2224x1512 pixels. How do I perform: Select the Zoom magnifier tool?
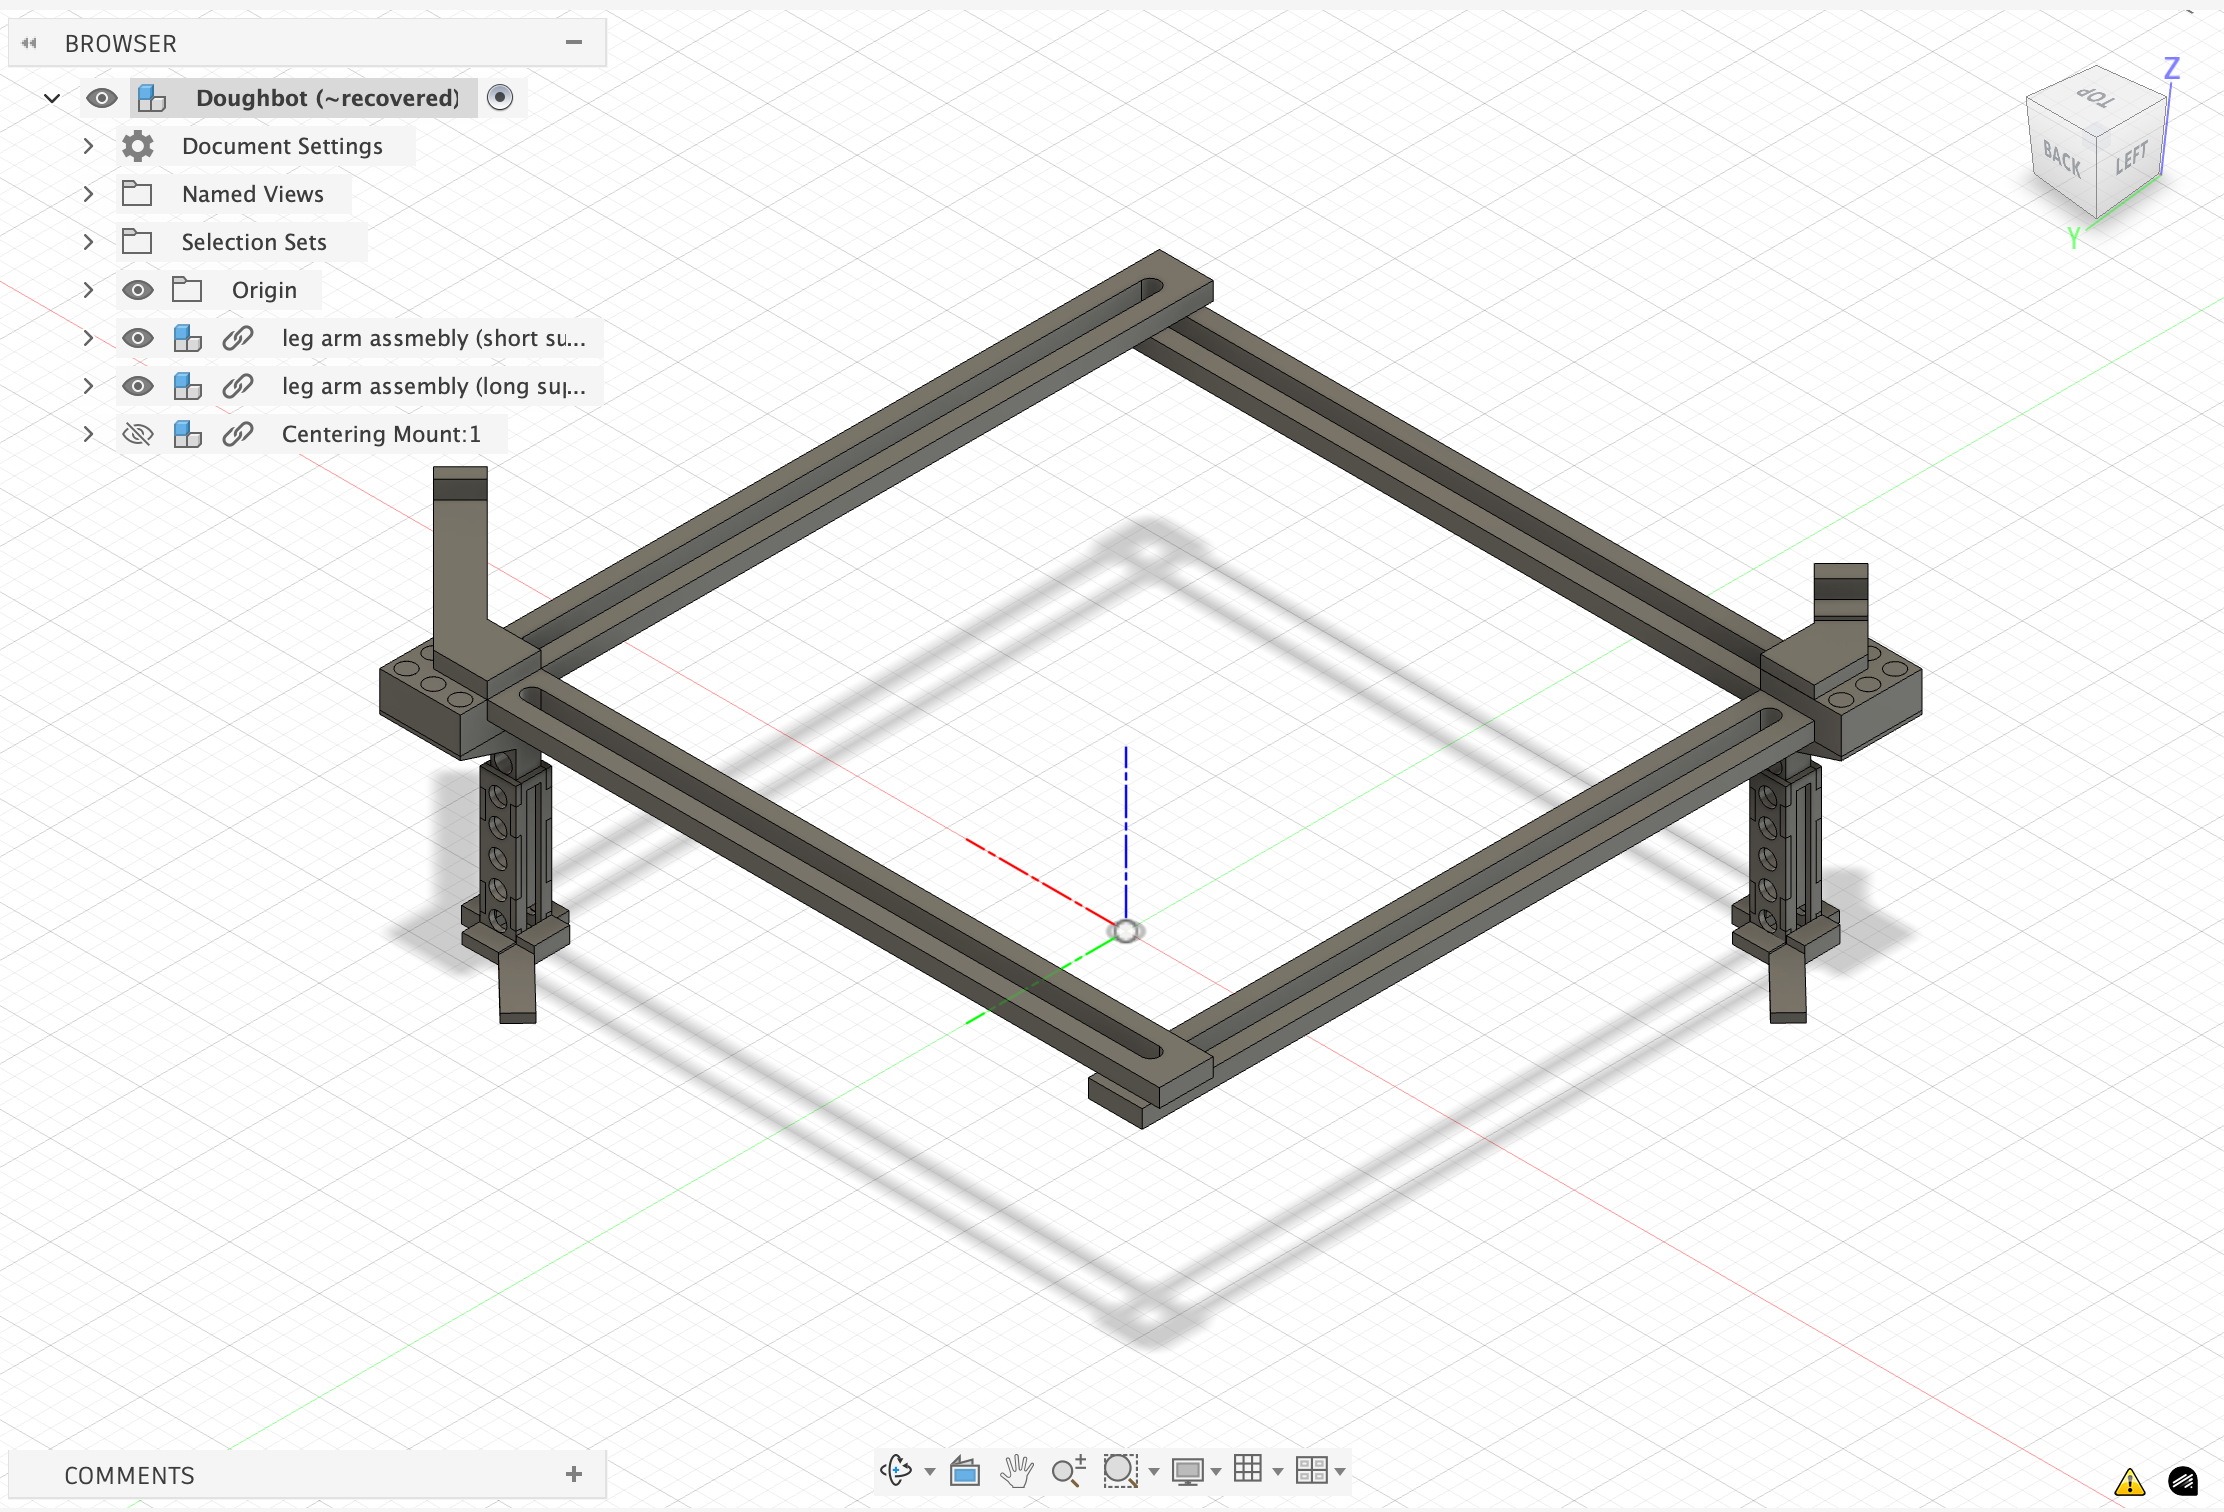tap(1068, 1470)
